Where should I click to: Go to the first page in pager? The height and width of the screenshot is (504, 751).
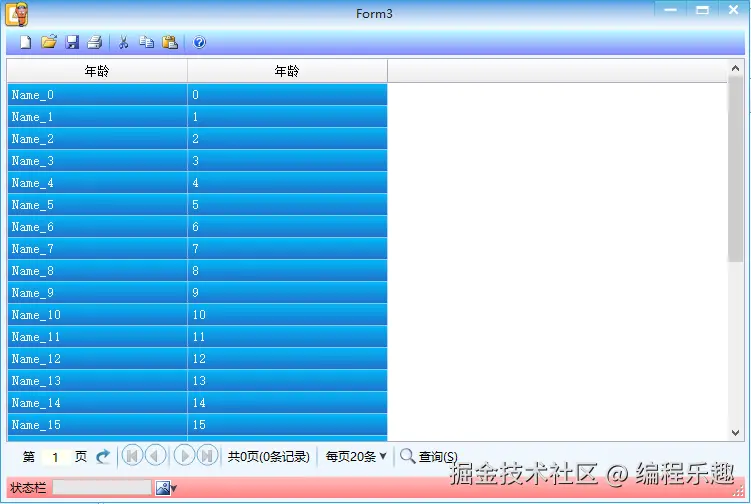pos(133,456)
